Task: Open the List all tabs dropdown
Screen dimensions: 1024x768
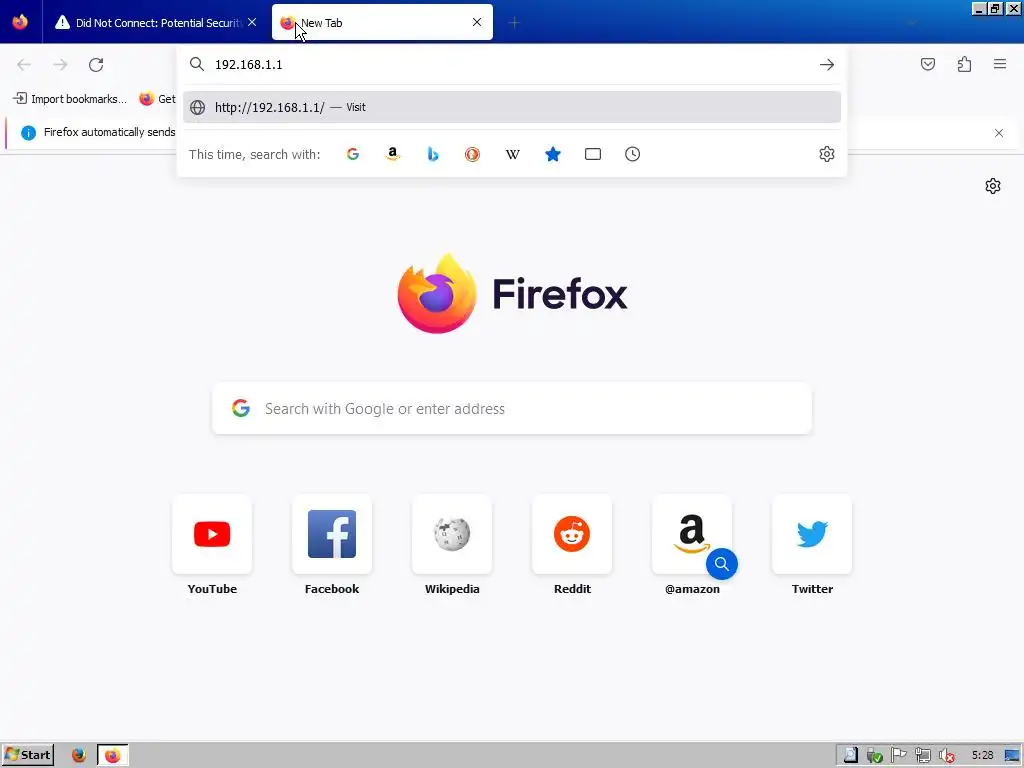Action: [911, 23]
